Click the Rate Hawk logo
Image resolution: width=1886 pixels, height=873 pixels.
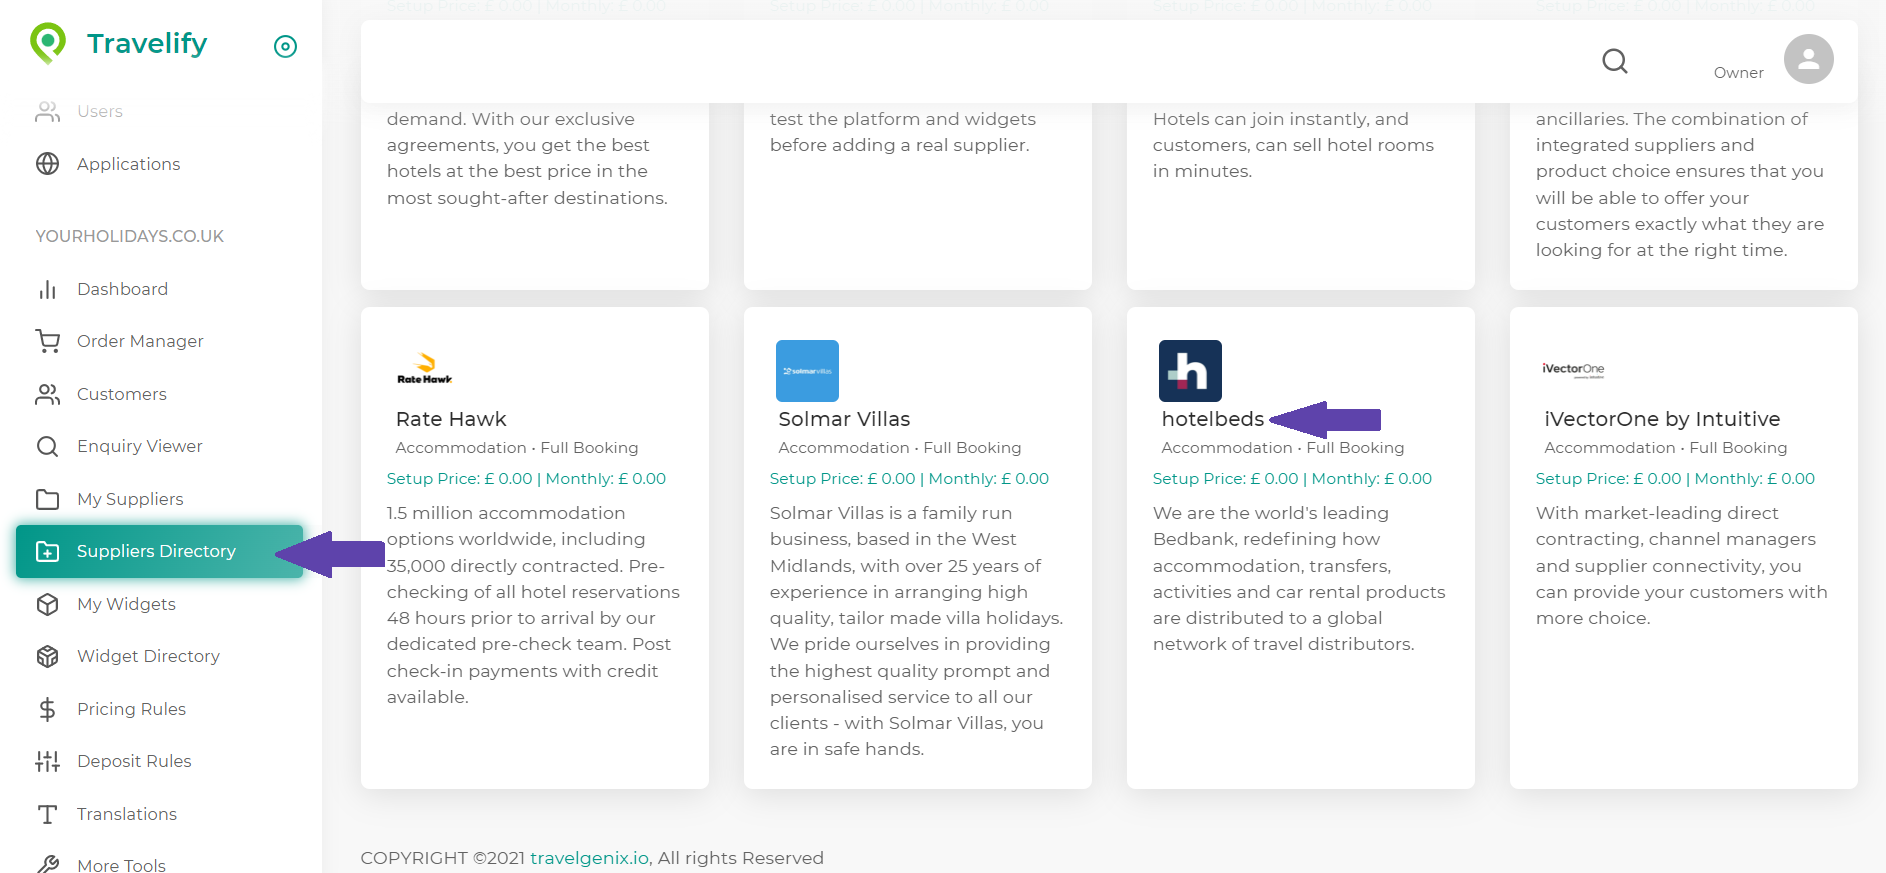(x=425, y=369)
